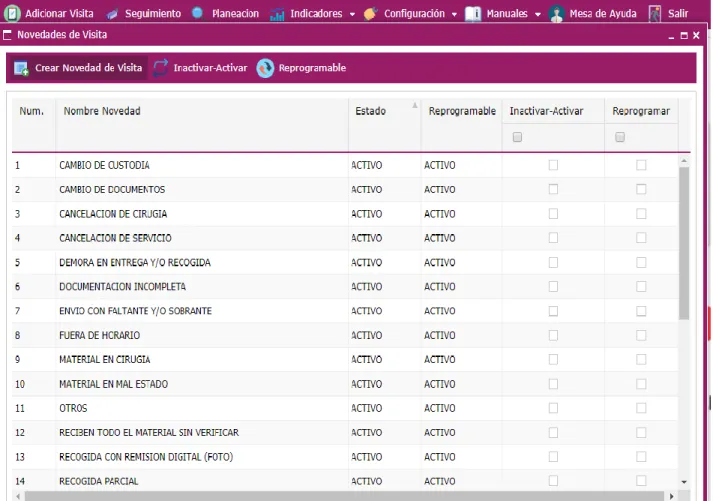
Task: Check Inactivar-Activar for CAMBIO DE CUSTODIA
Action: click(553, 165)
